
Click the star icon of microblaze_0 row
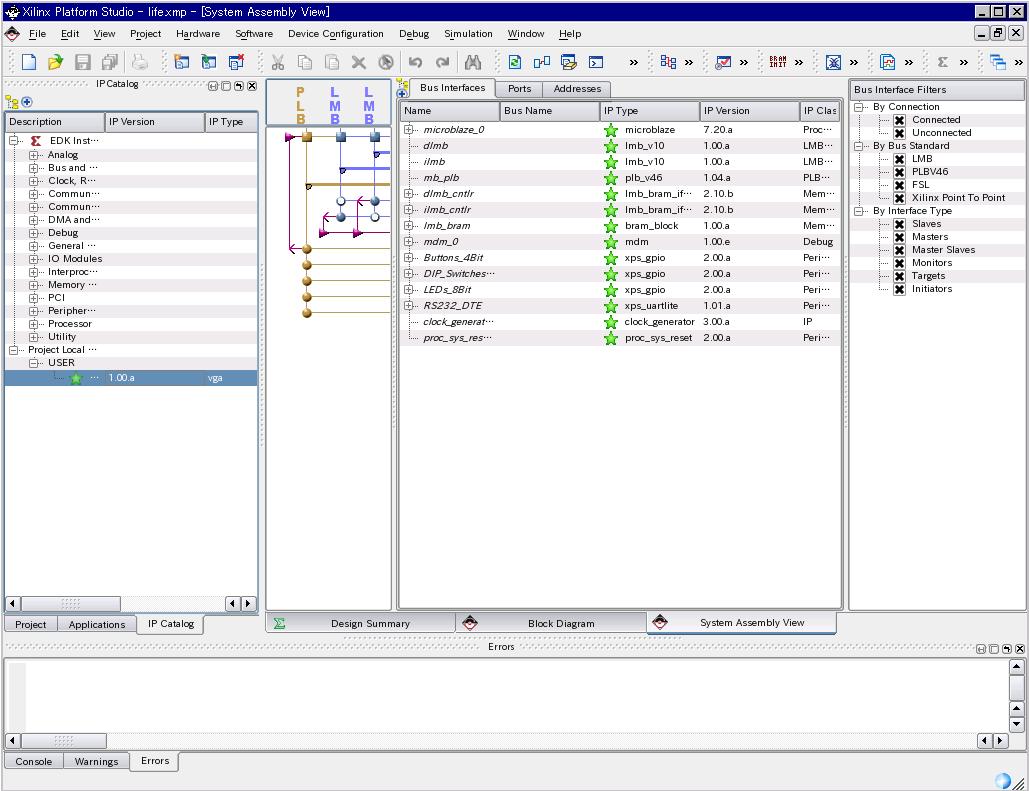(x=611, y=130)
